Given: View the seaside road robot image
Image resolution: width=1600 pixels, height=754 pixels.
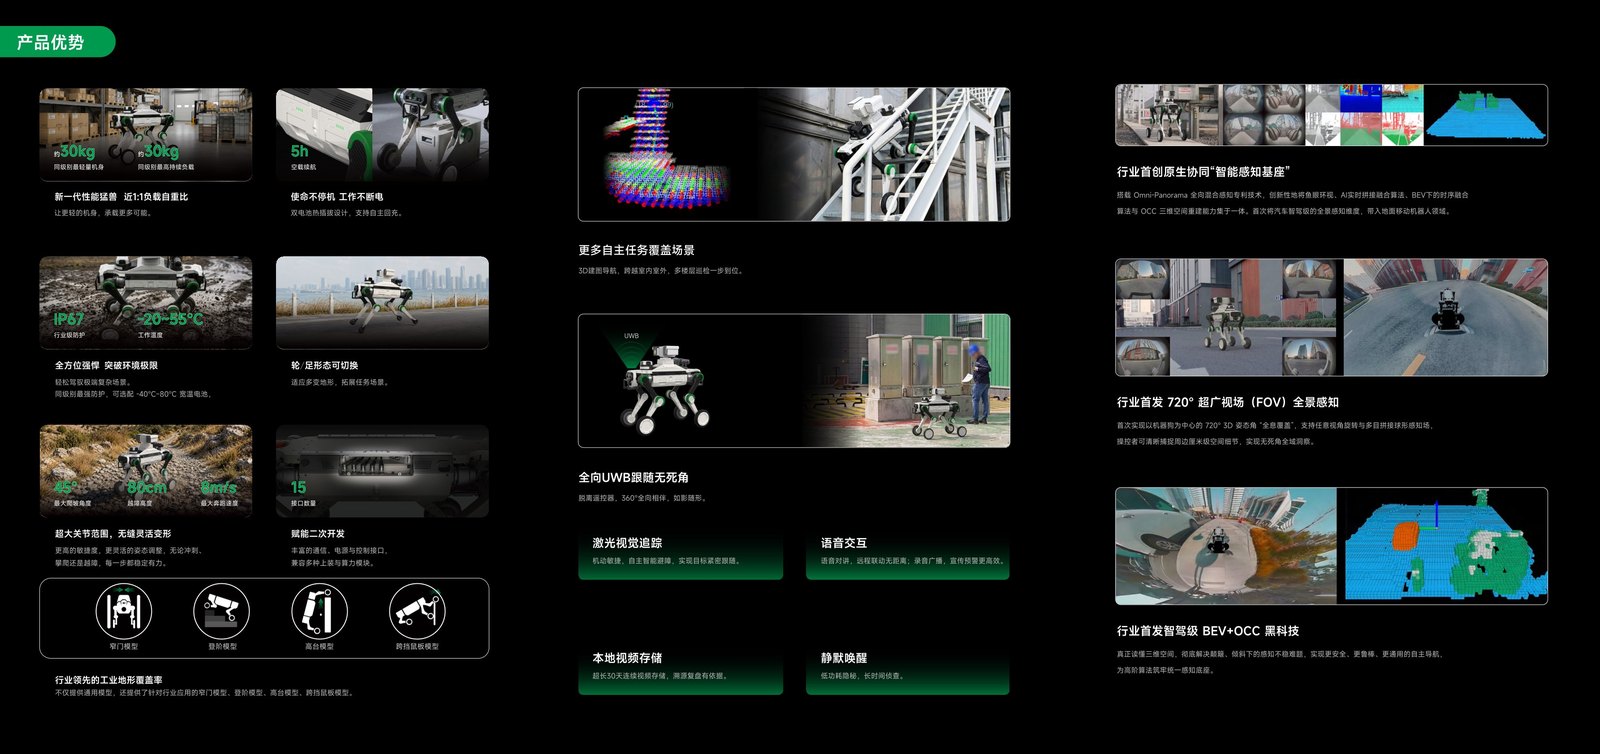Looking at the screenshot, I should [x=382, y=303].
